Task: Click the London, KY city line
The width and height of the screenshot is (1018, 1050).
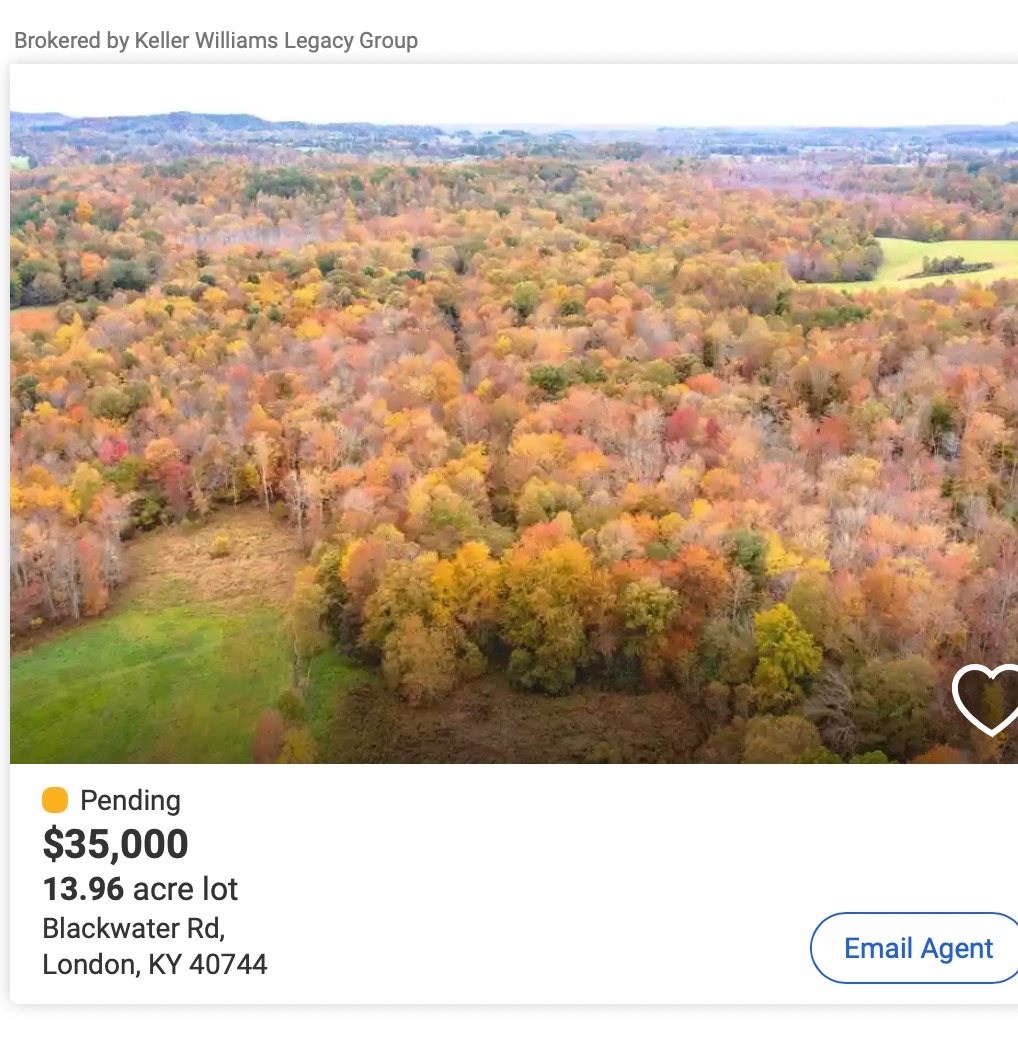Action: coord(92,964)
